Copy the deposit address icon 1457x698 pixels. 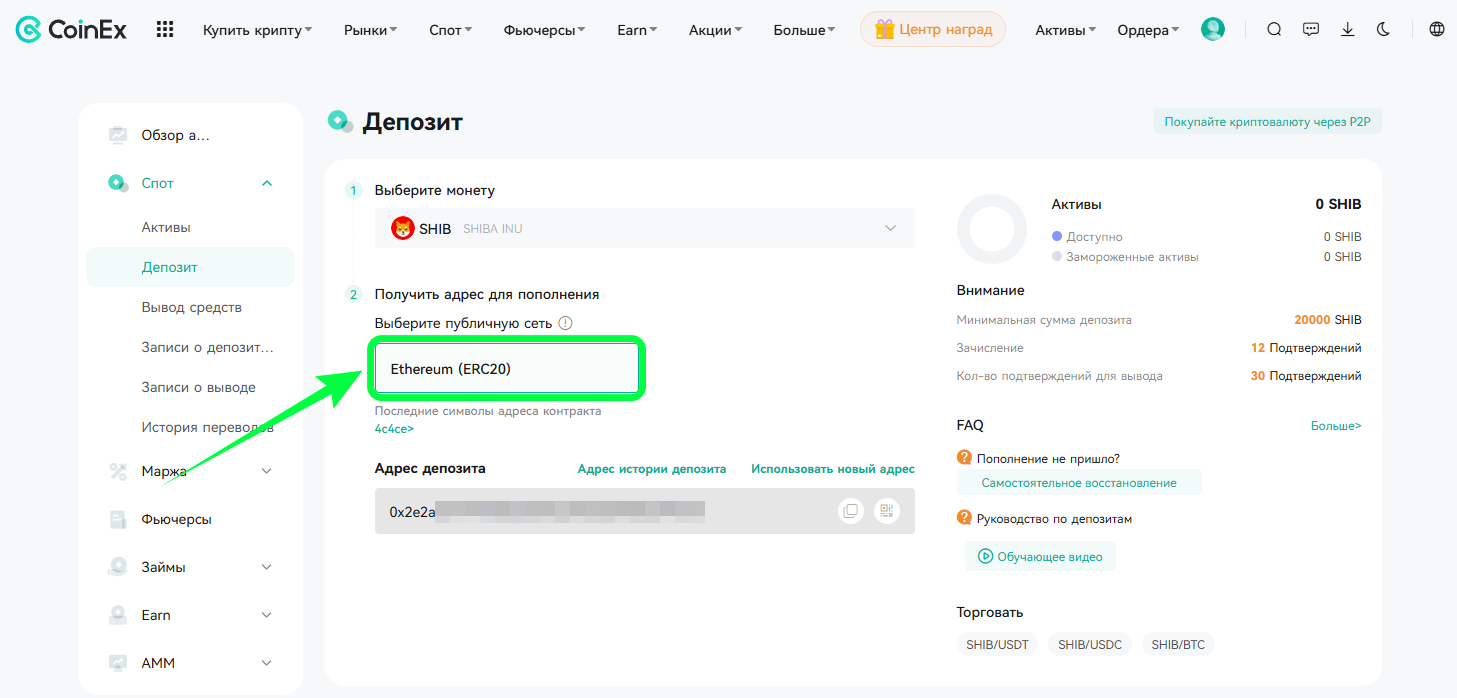click(x=850, y=511)
